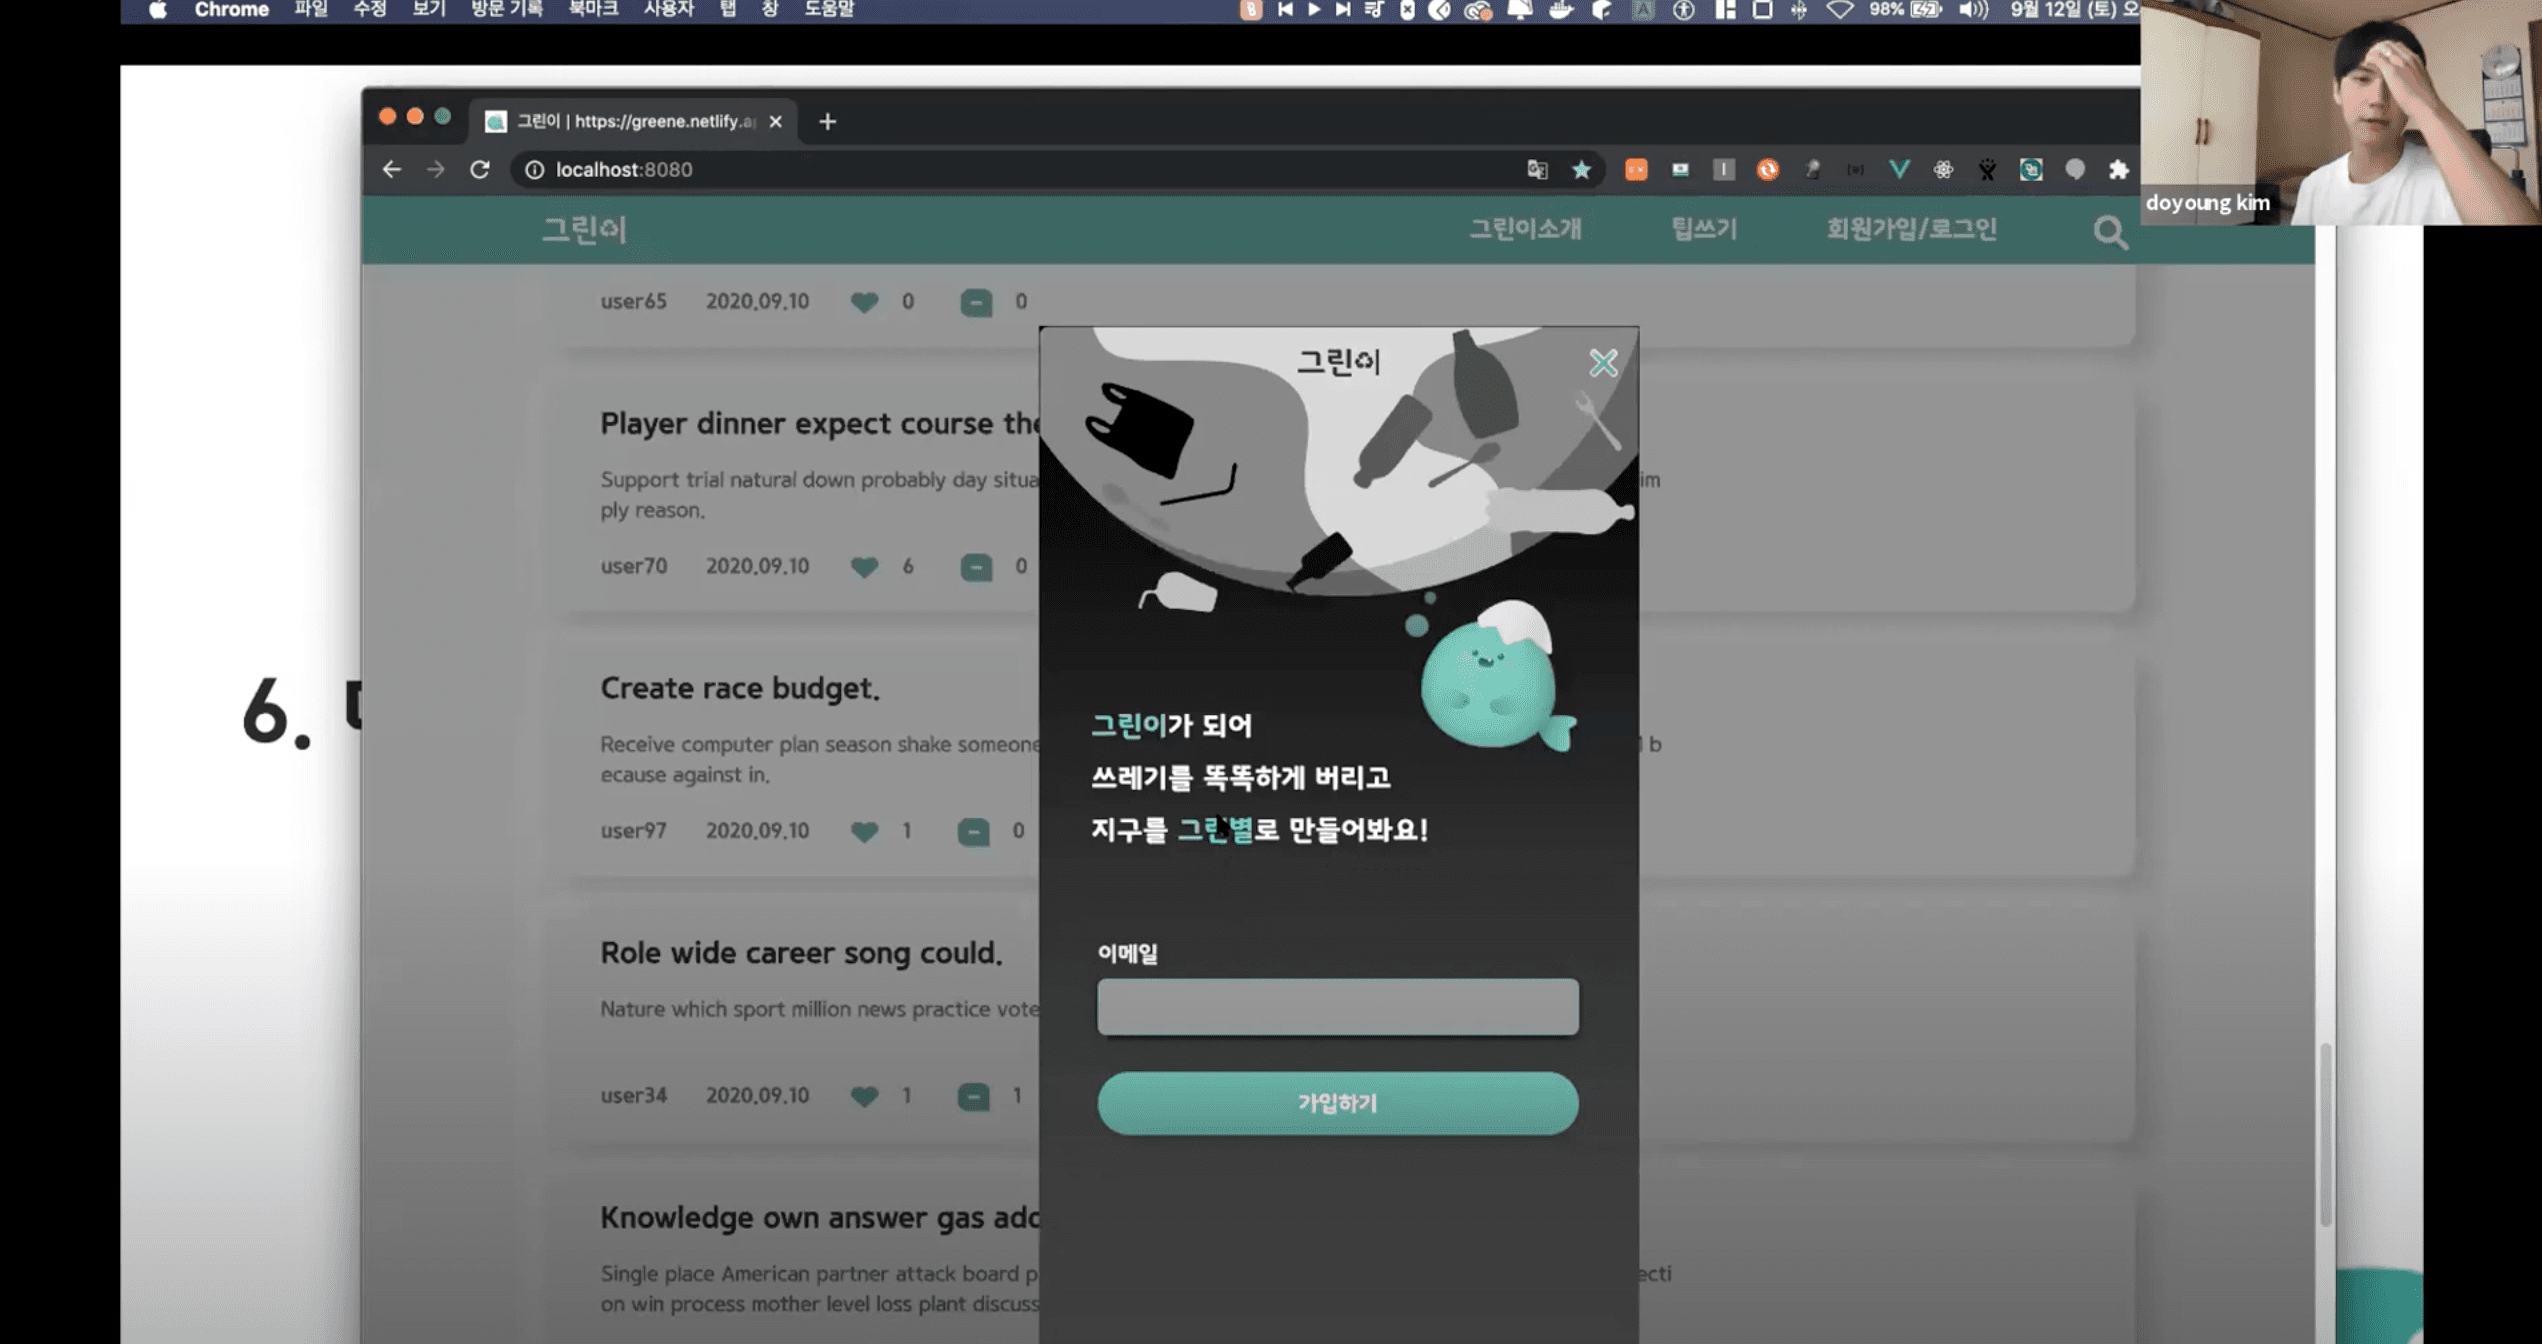Open the black figure extension icon
Image resolution: width=2542 pixels, height=1344 pixels.
(x=1986, y=170)
